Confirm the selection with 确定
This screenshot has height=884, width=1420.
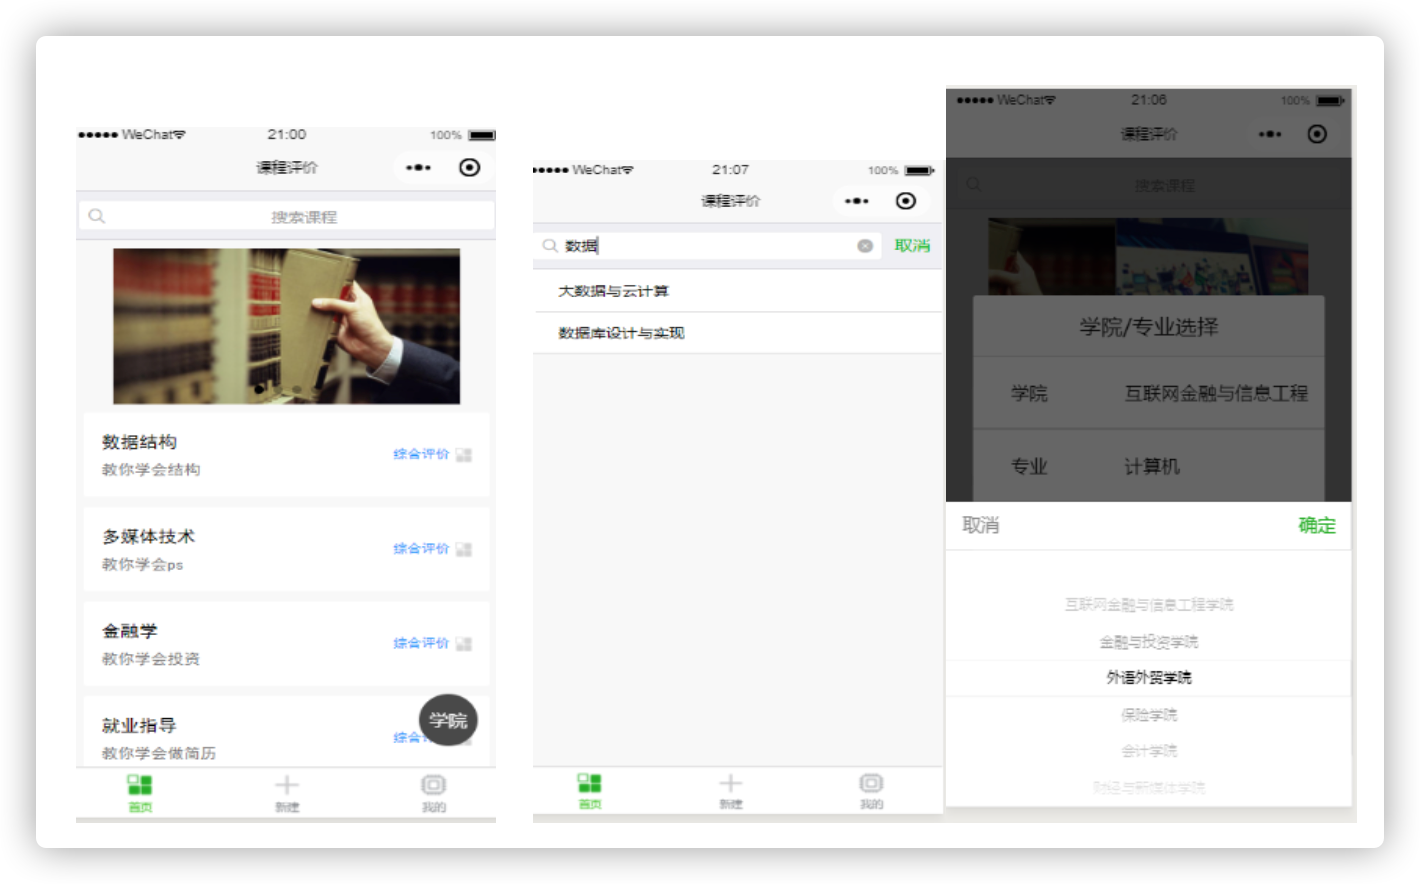[x=1317, y=525]
